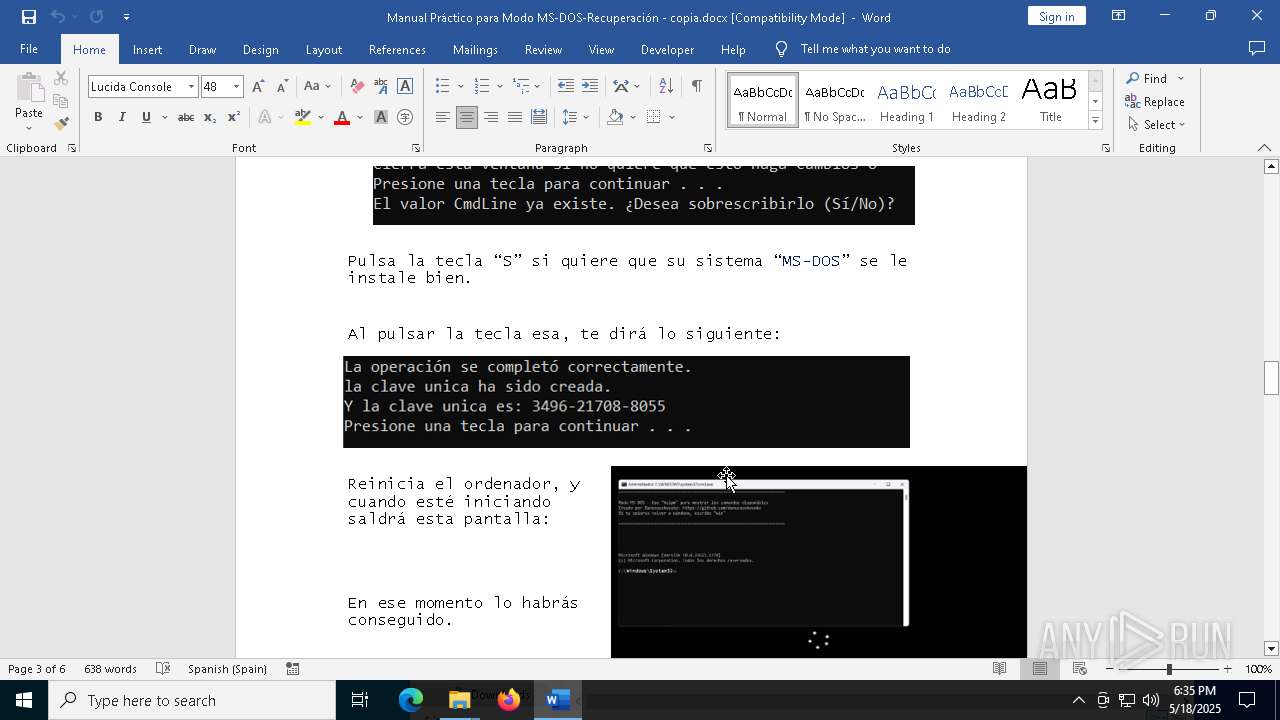Apply yellow text highlight color
Viewport: 1280px width, 720px height.
tap(303, 117)
